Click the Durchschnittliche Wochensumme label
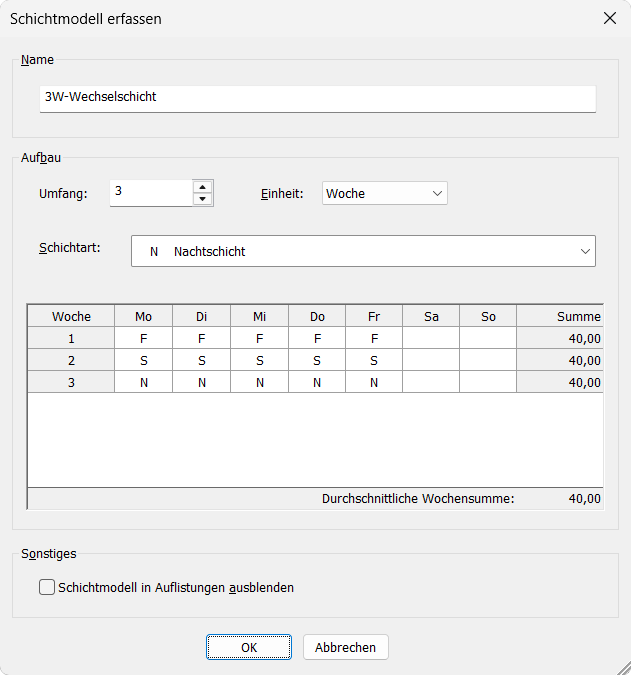Viewport: 631px width, 675px height. [418, 499]
